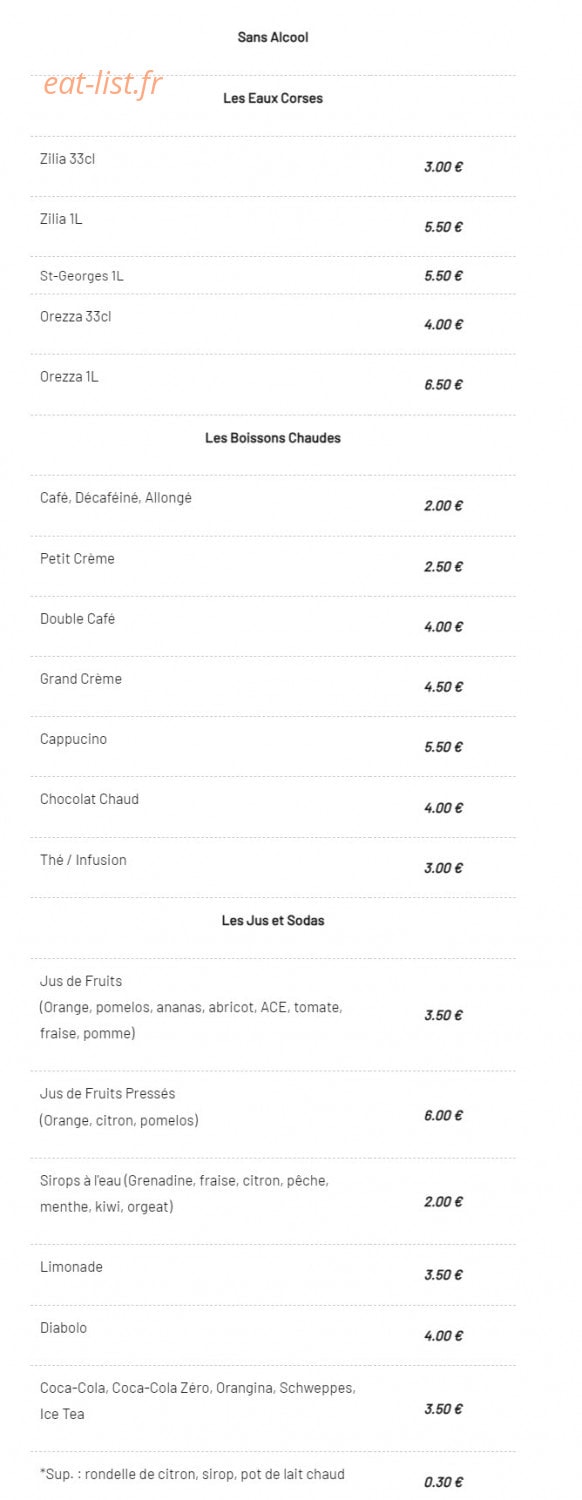Click the Double Café entry
Screen dimensions: 582x1500
point(77,619)
